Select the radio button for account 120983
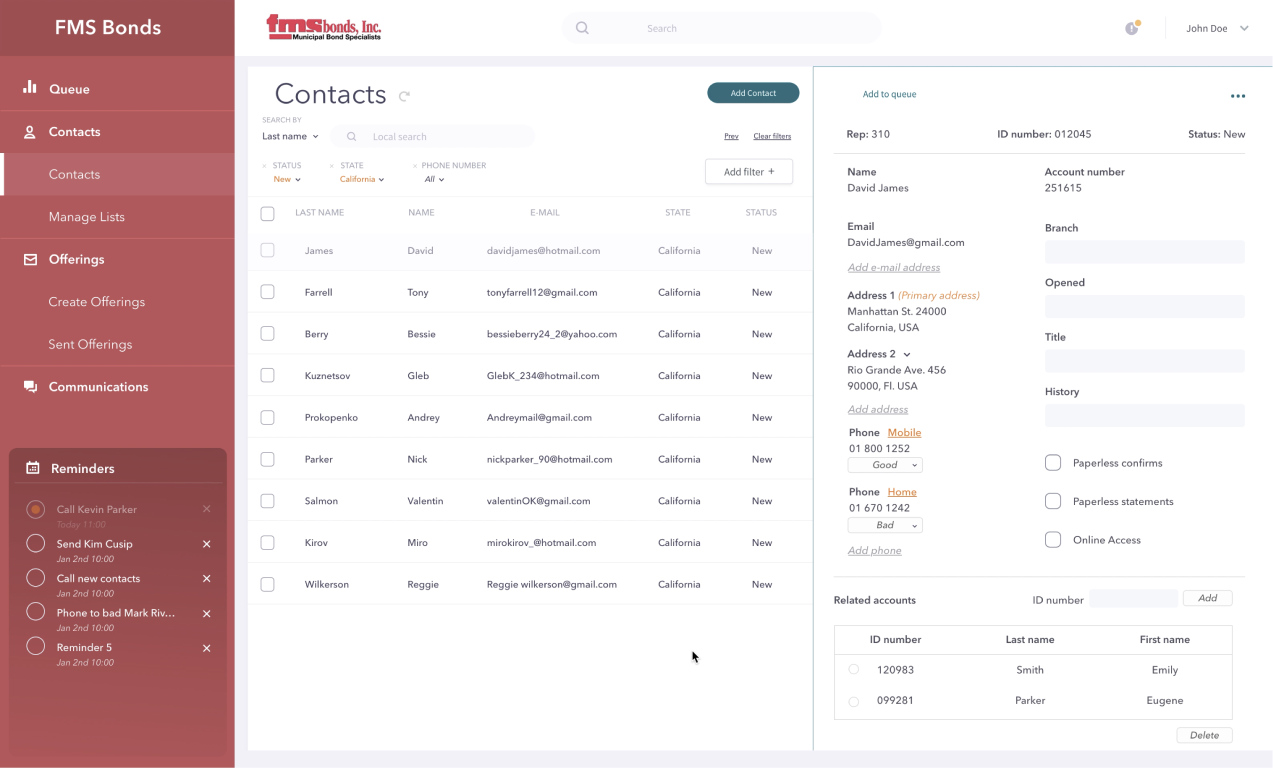Image resolution: width=1273 pixels, height=768 pixels. coord(853,669)
